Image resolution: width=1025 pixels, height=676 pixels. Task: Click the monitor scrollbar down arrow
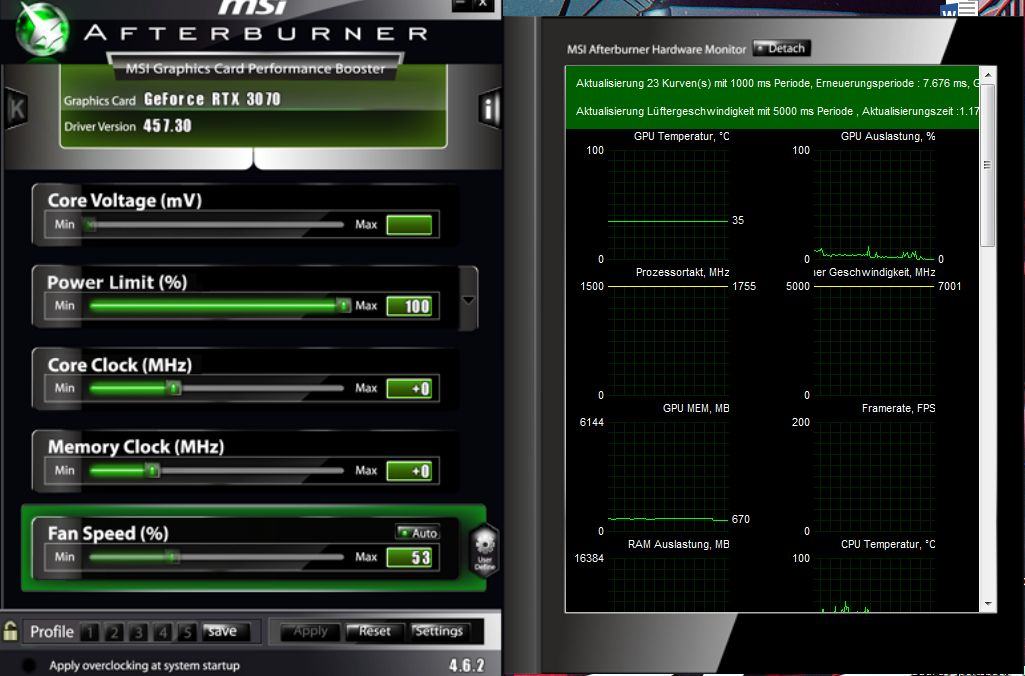(988, 603)
